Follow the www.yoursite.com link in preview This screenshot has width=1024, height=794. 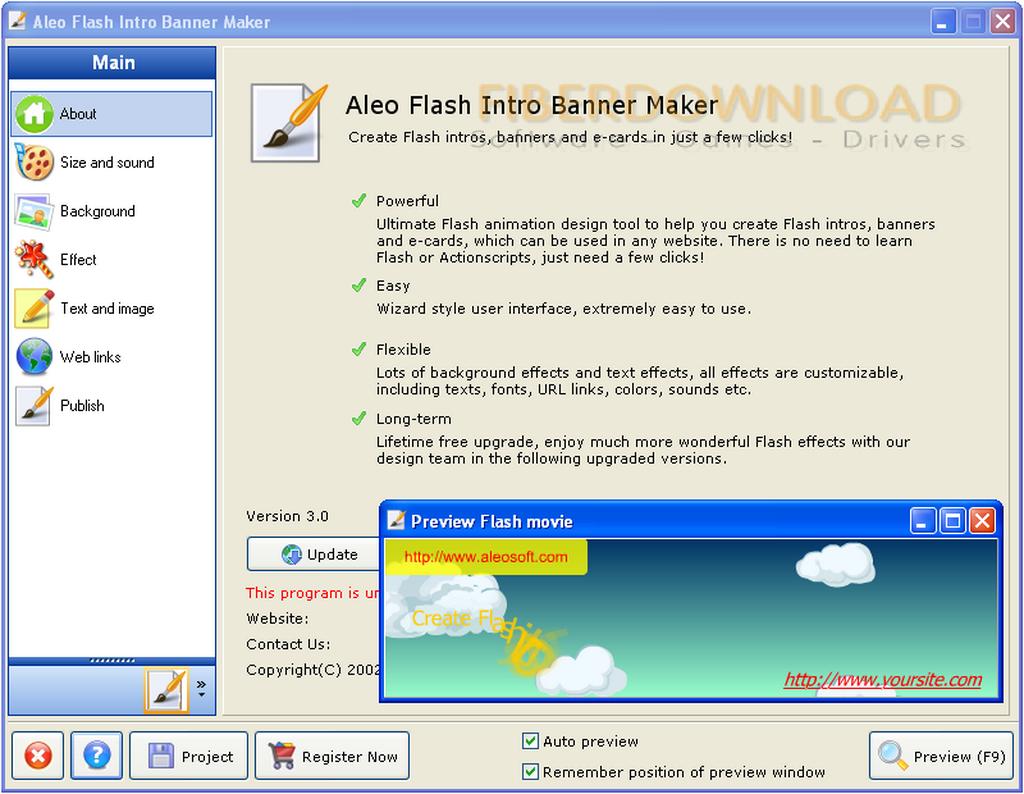[x=883, y=680]
